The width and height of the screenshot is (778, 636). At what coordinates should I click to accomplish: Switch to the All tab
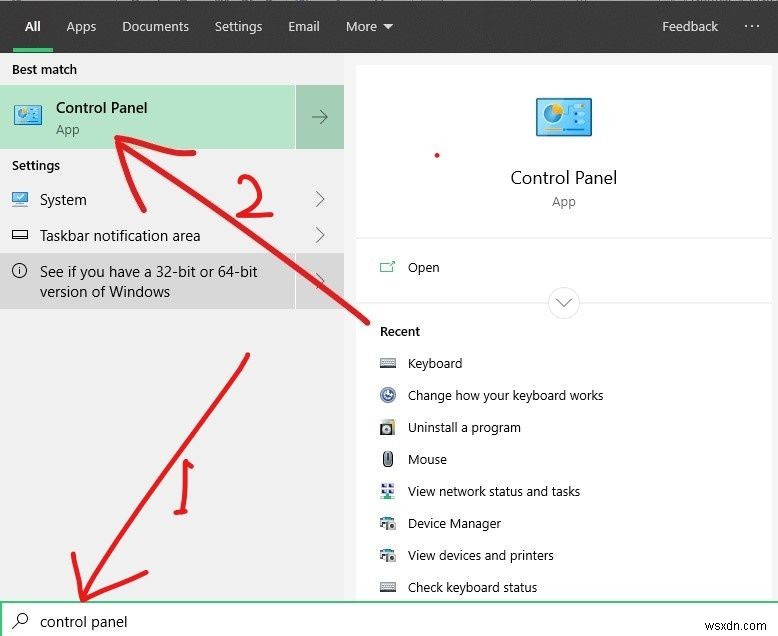point(33,26)
